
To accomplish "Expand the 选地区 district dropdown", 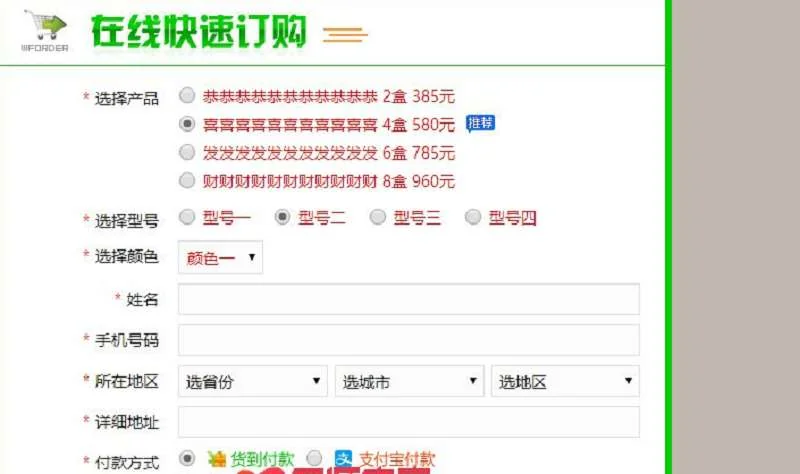I will click(565, 381).
